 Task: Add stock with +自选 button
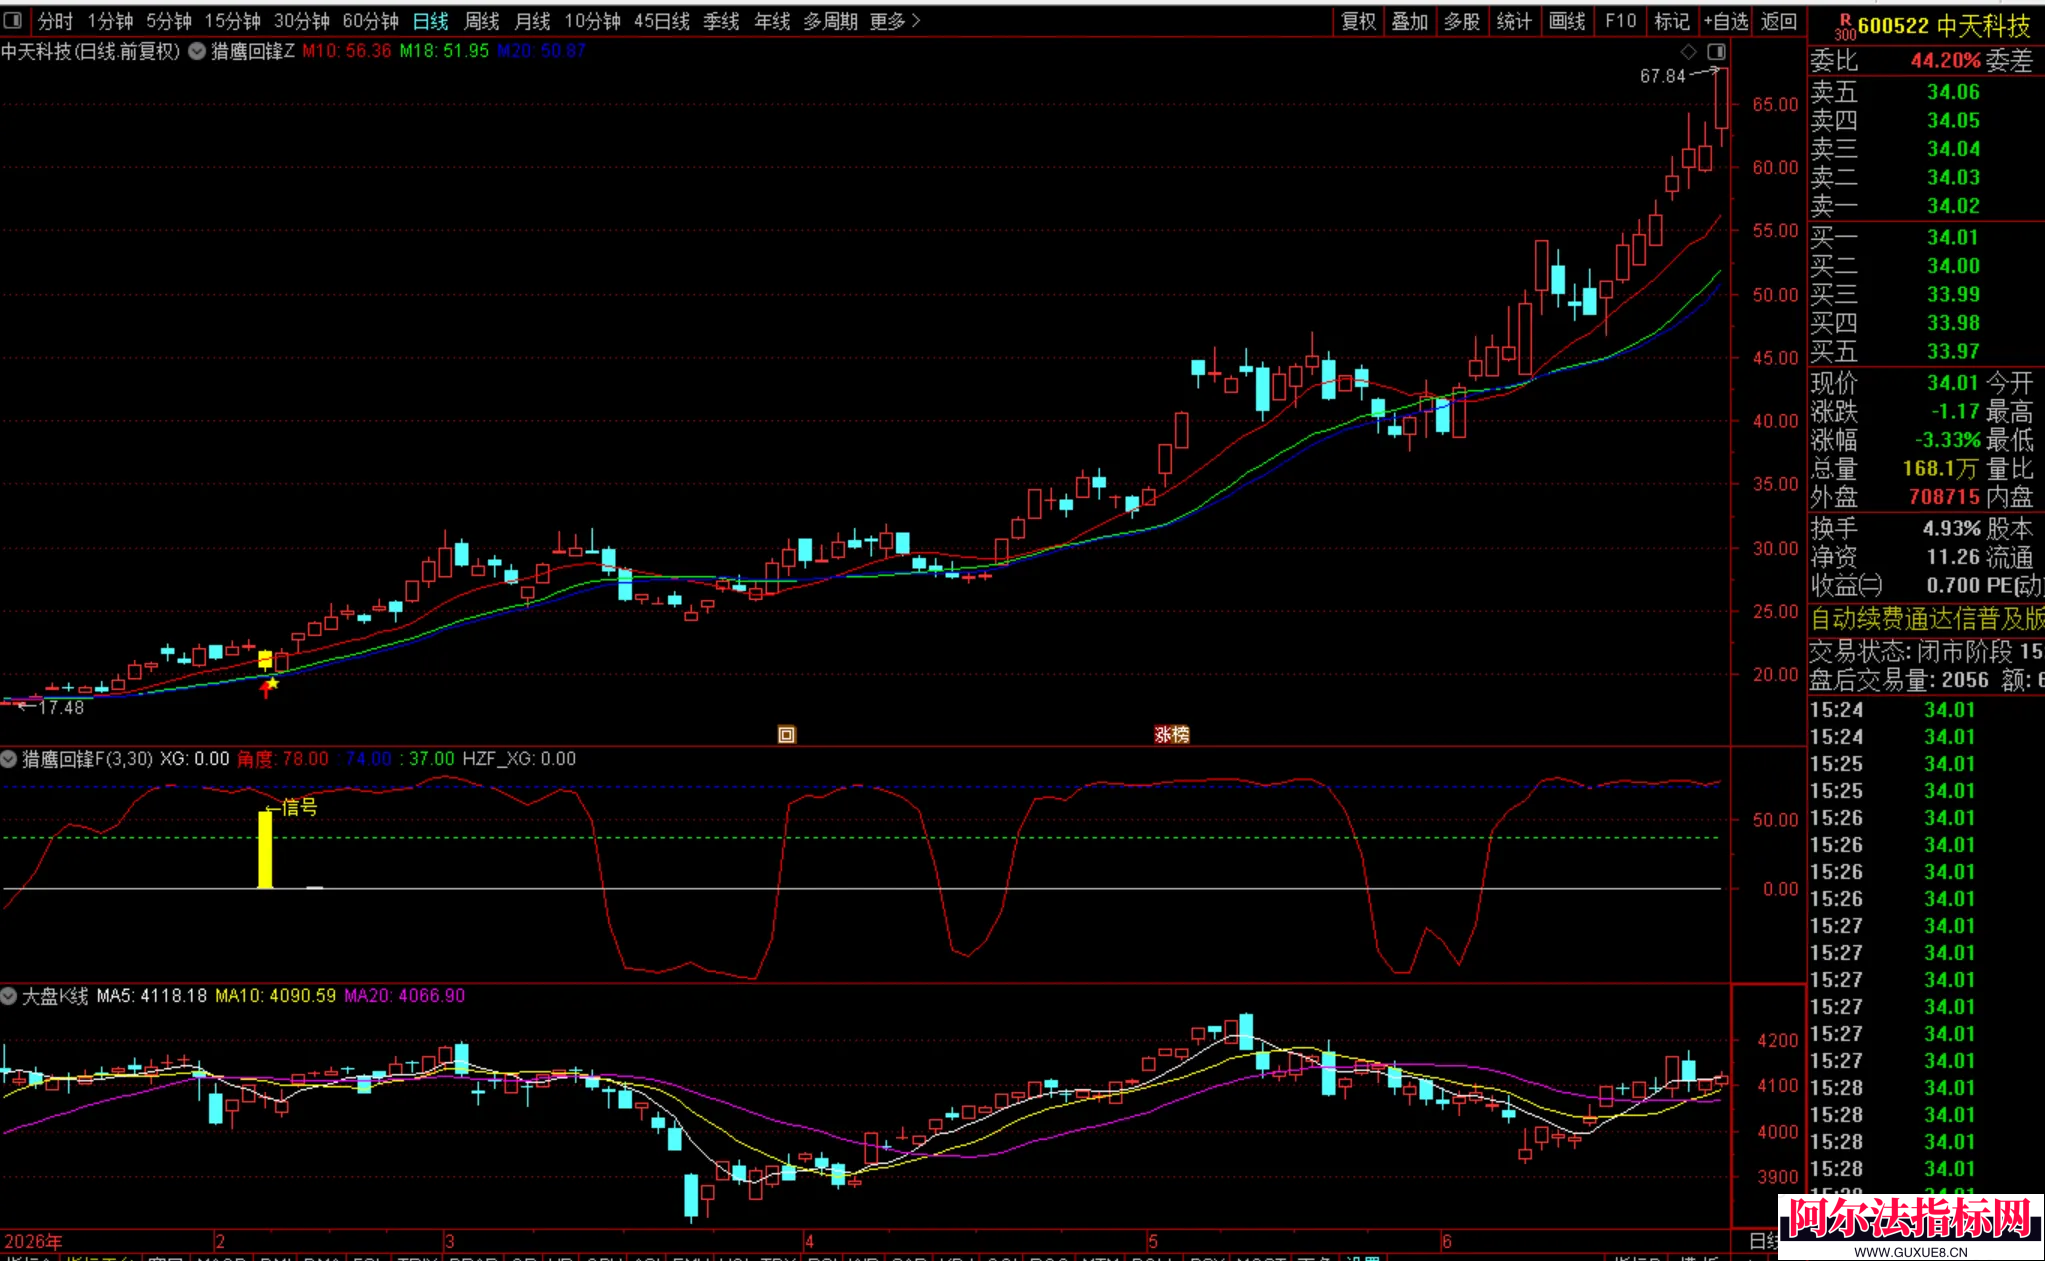[x=1727, y=21]
